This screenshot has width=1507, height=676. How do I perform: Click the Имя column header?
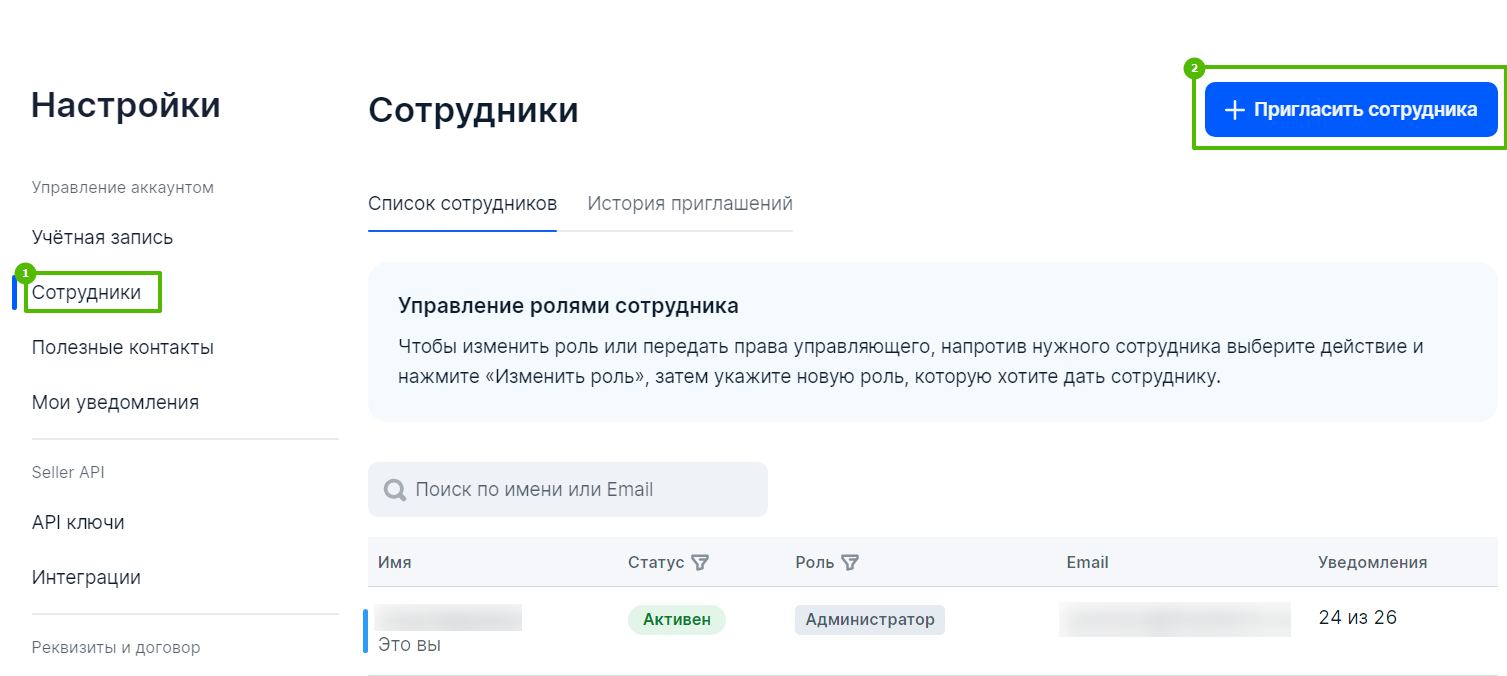pos(395,563)
